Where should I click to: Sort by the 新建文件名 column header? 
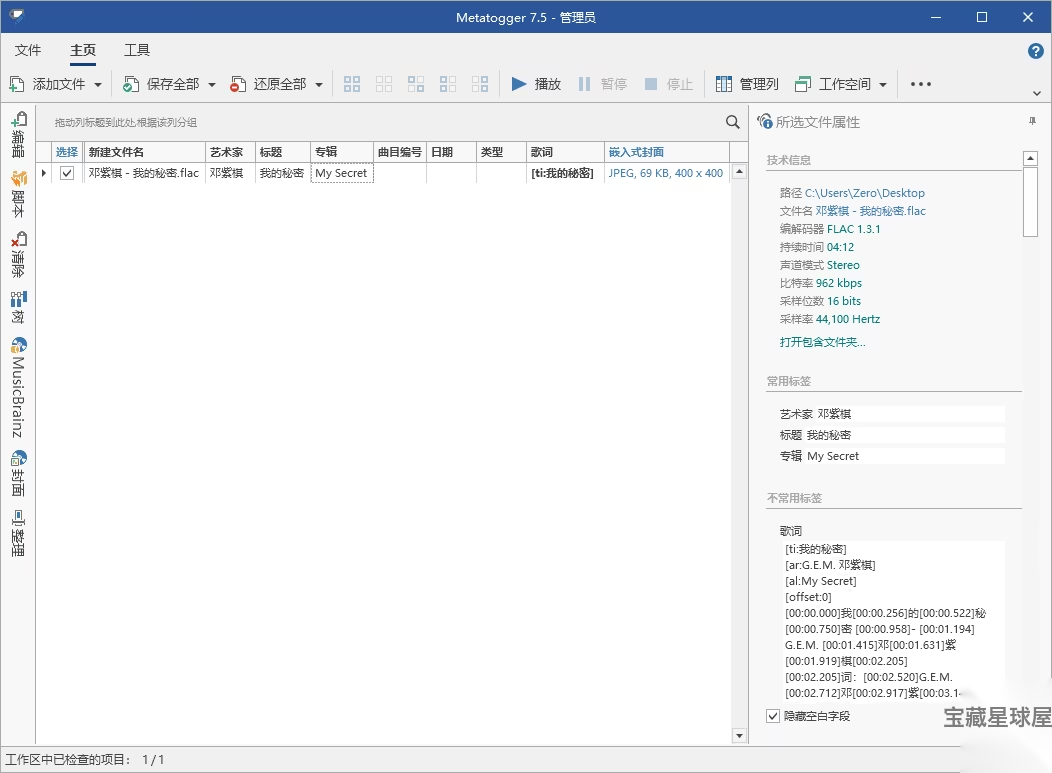tap(144, 152)
